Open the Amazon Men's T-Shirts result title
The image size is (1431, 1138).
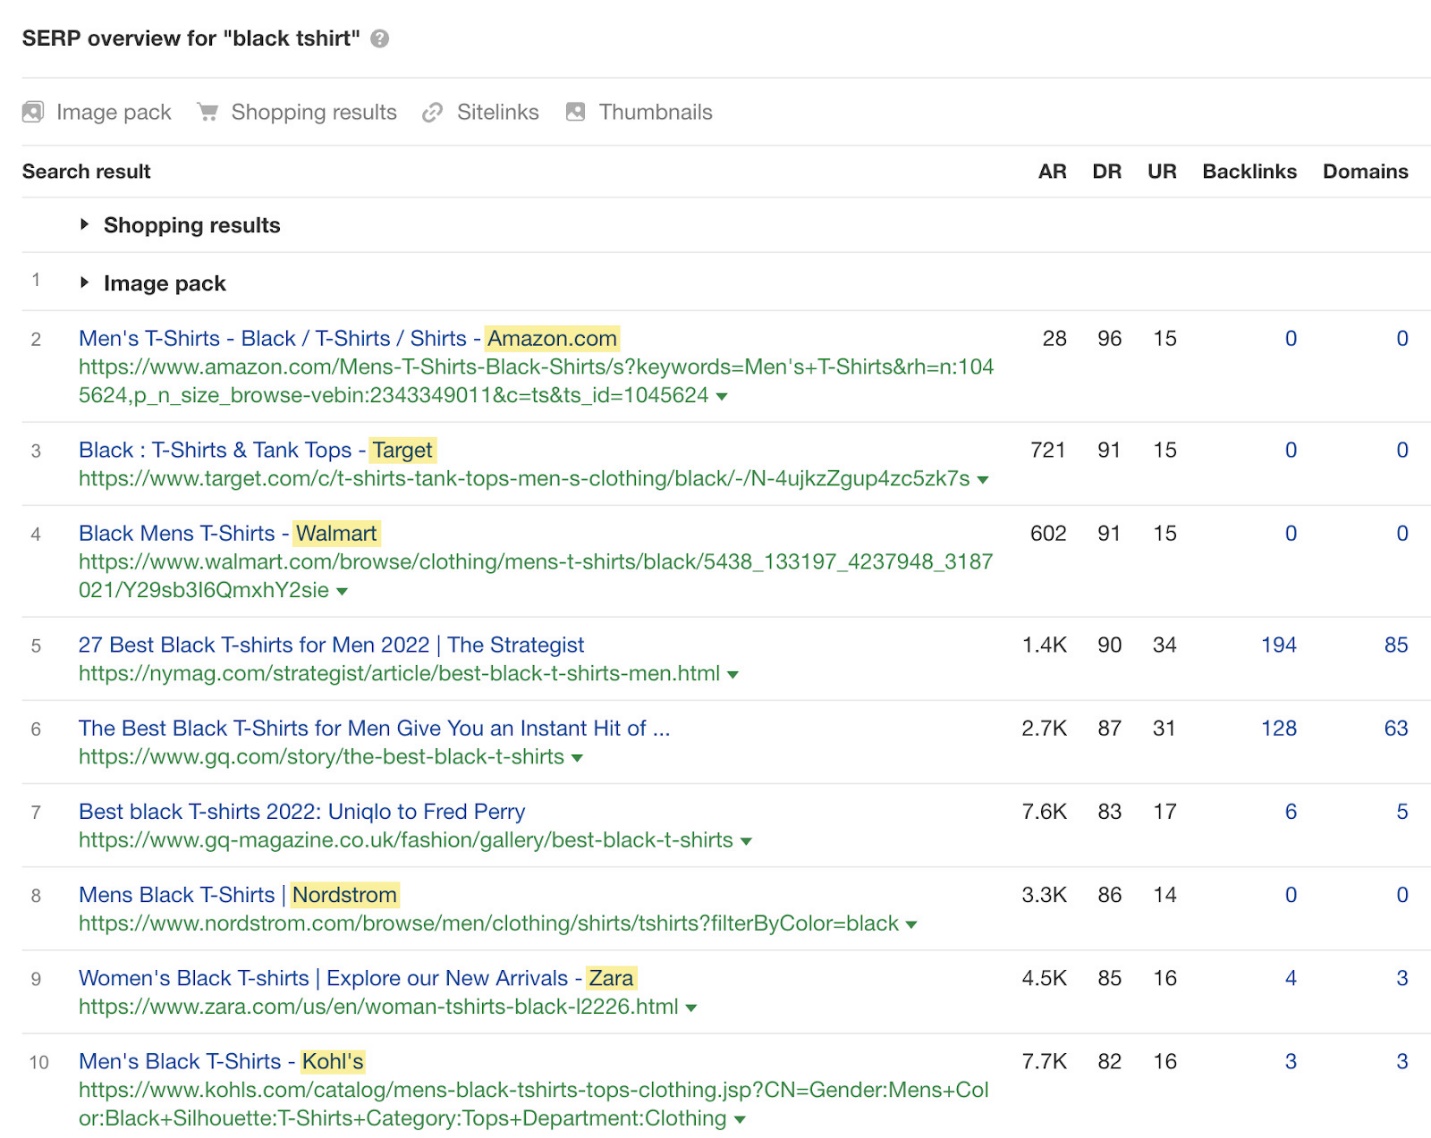click(348, 339)
